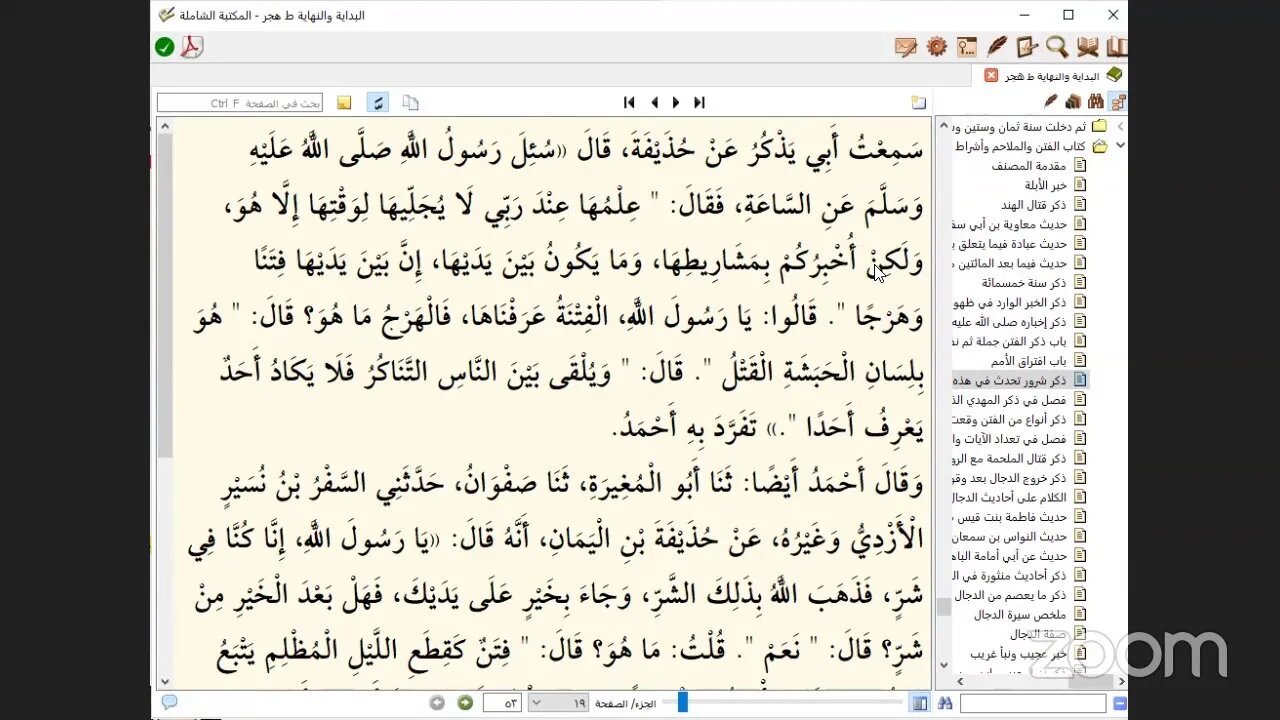Click the yellow note icon near search box
This screenshot has width=1280, height=720.
pyautogui.click(x=344, y=102)
